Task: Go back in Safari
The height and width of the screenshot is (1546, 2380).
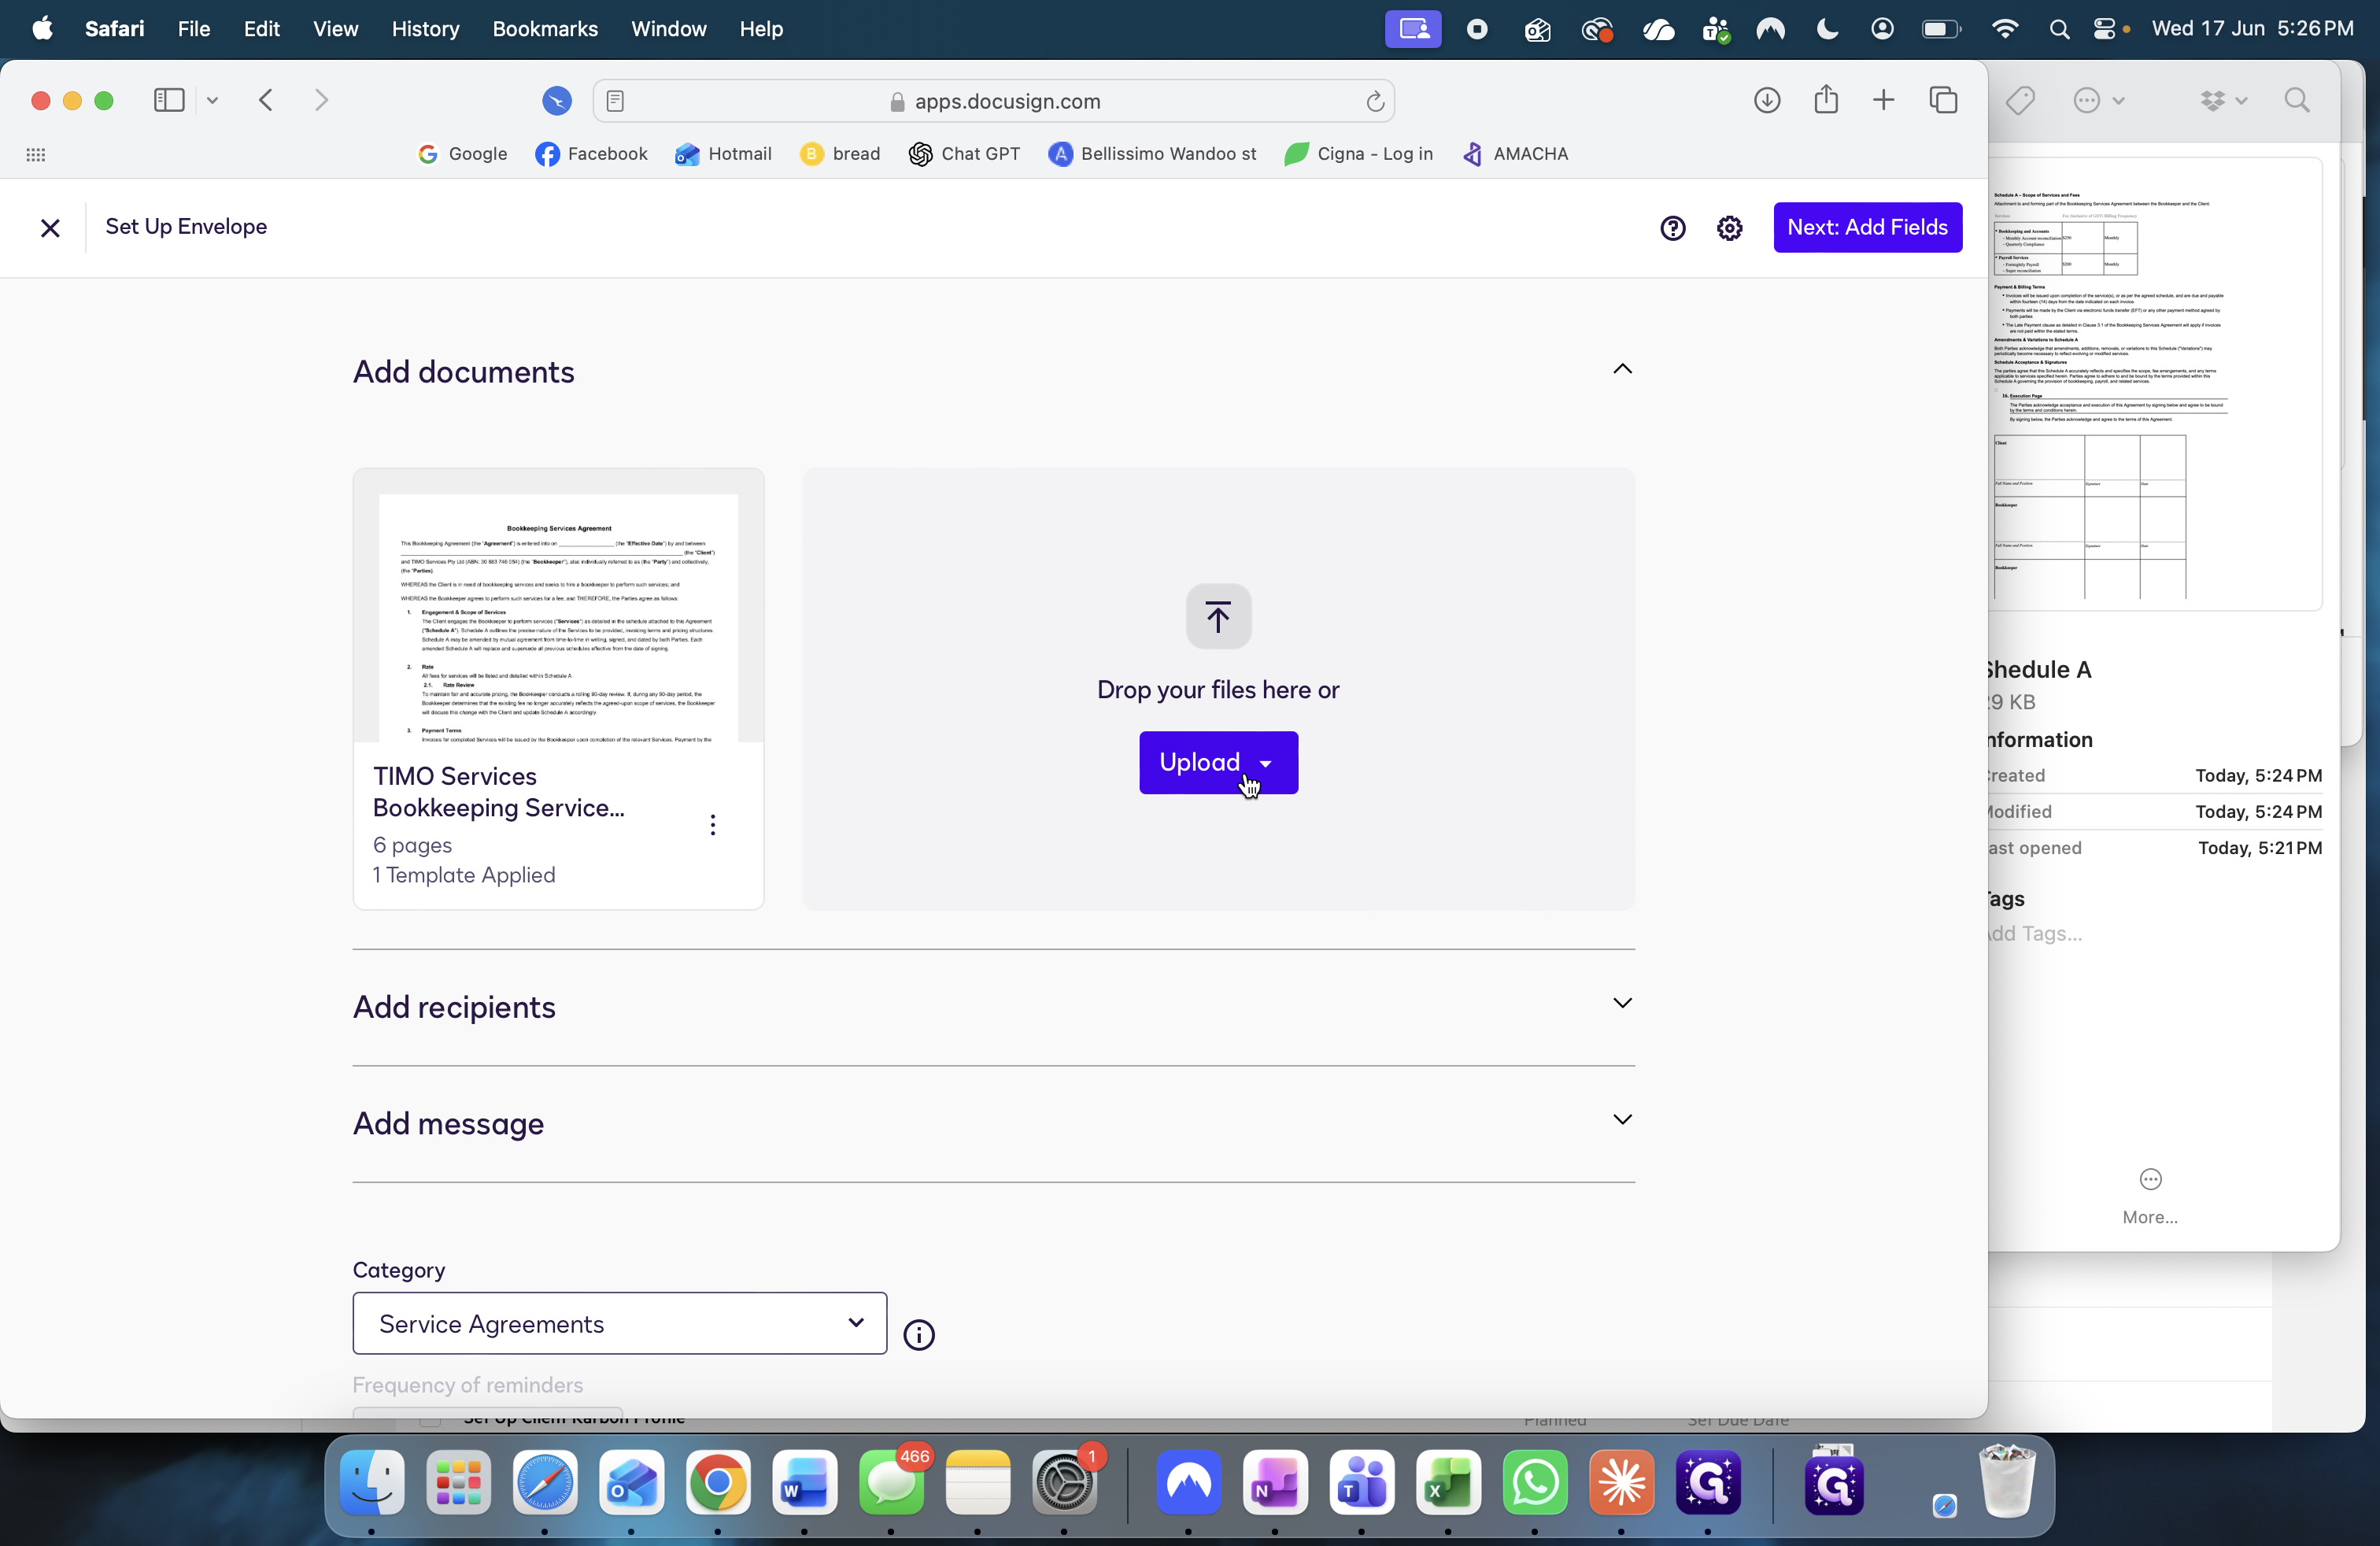Action: click(266, 100)
